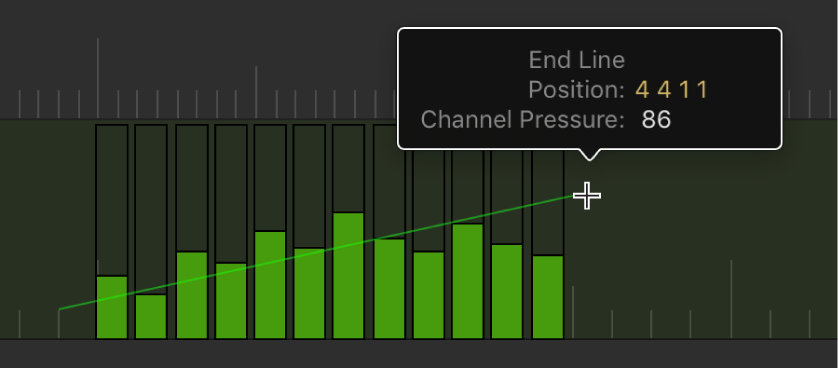Click the End Line label in the tooltip
The width and height of the screenshot is (838, 370).
coord(577,60)
